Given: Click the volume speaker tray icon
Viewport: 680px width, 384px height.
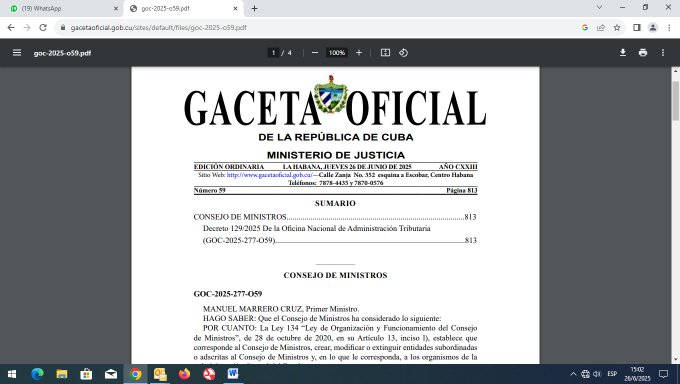Looking at the screenshot, I should point(597,374).
